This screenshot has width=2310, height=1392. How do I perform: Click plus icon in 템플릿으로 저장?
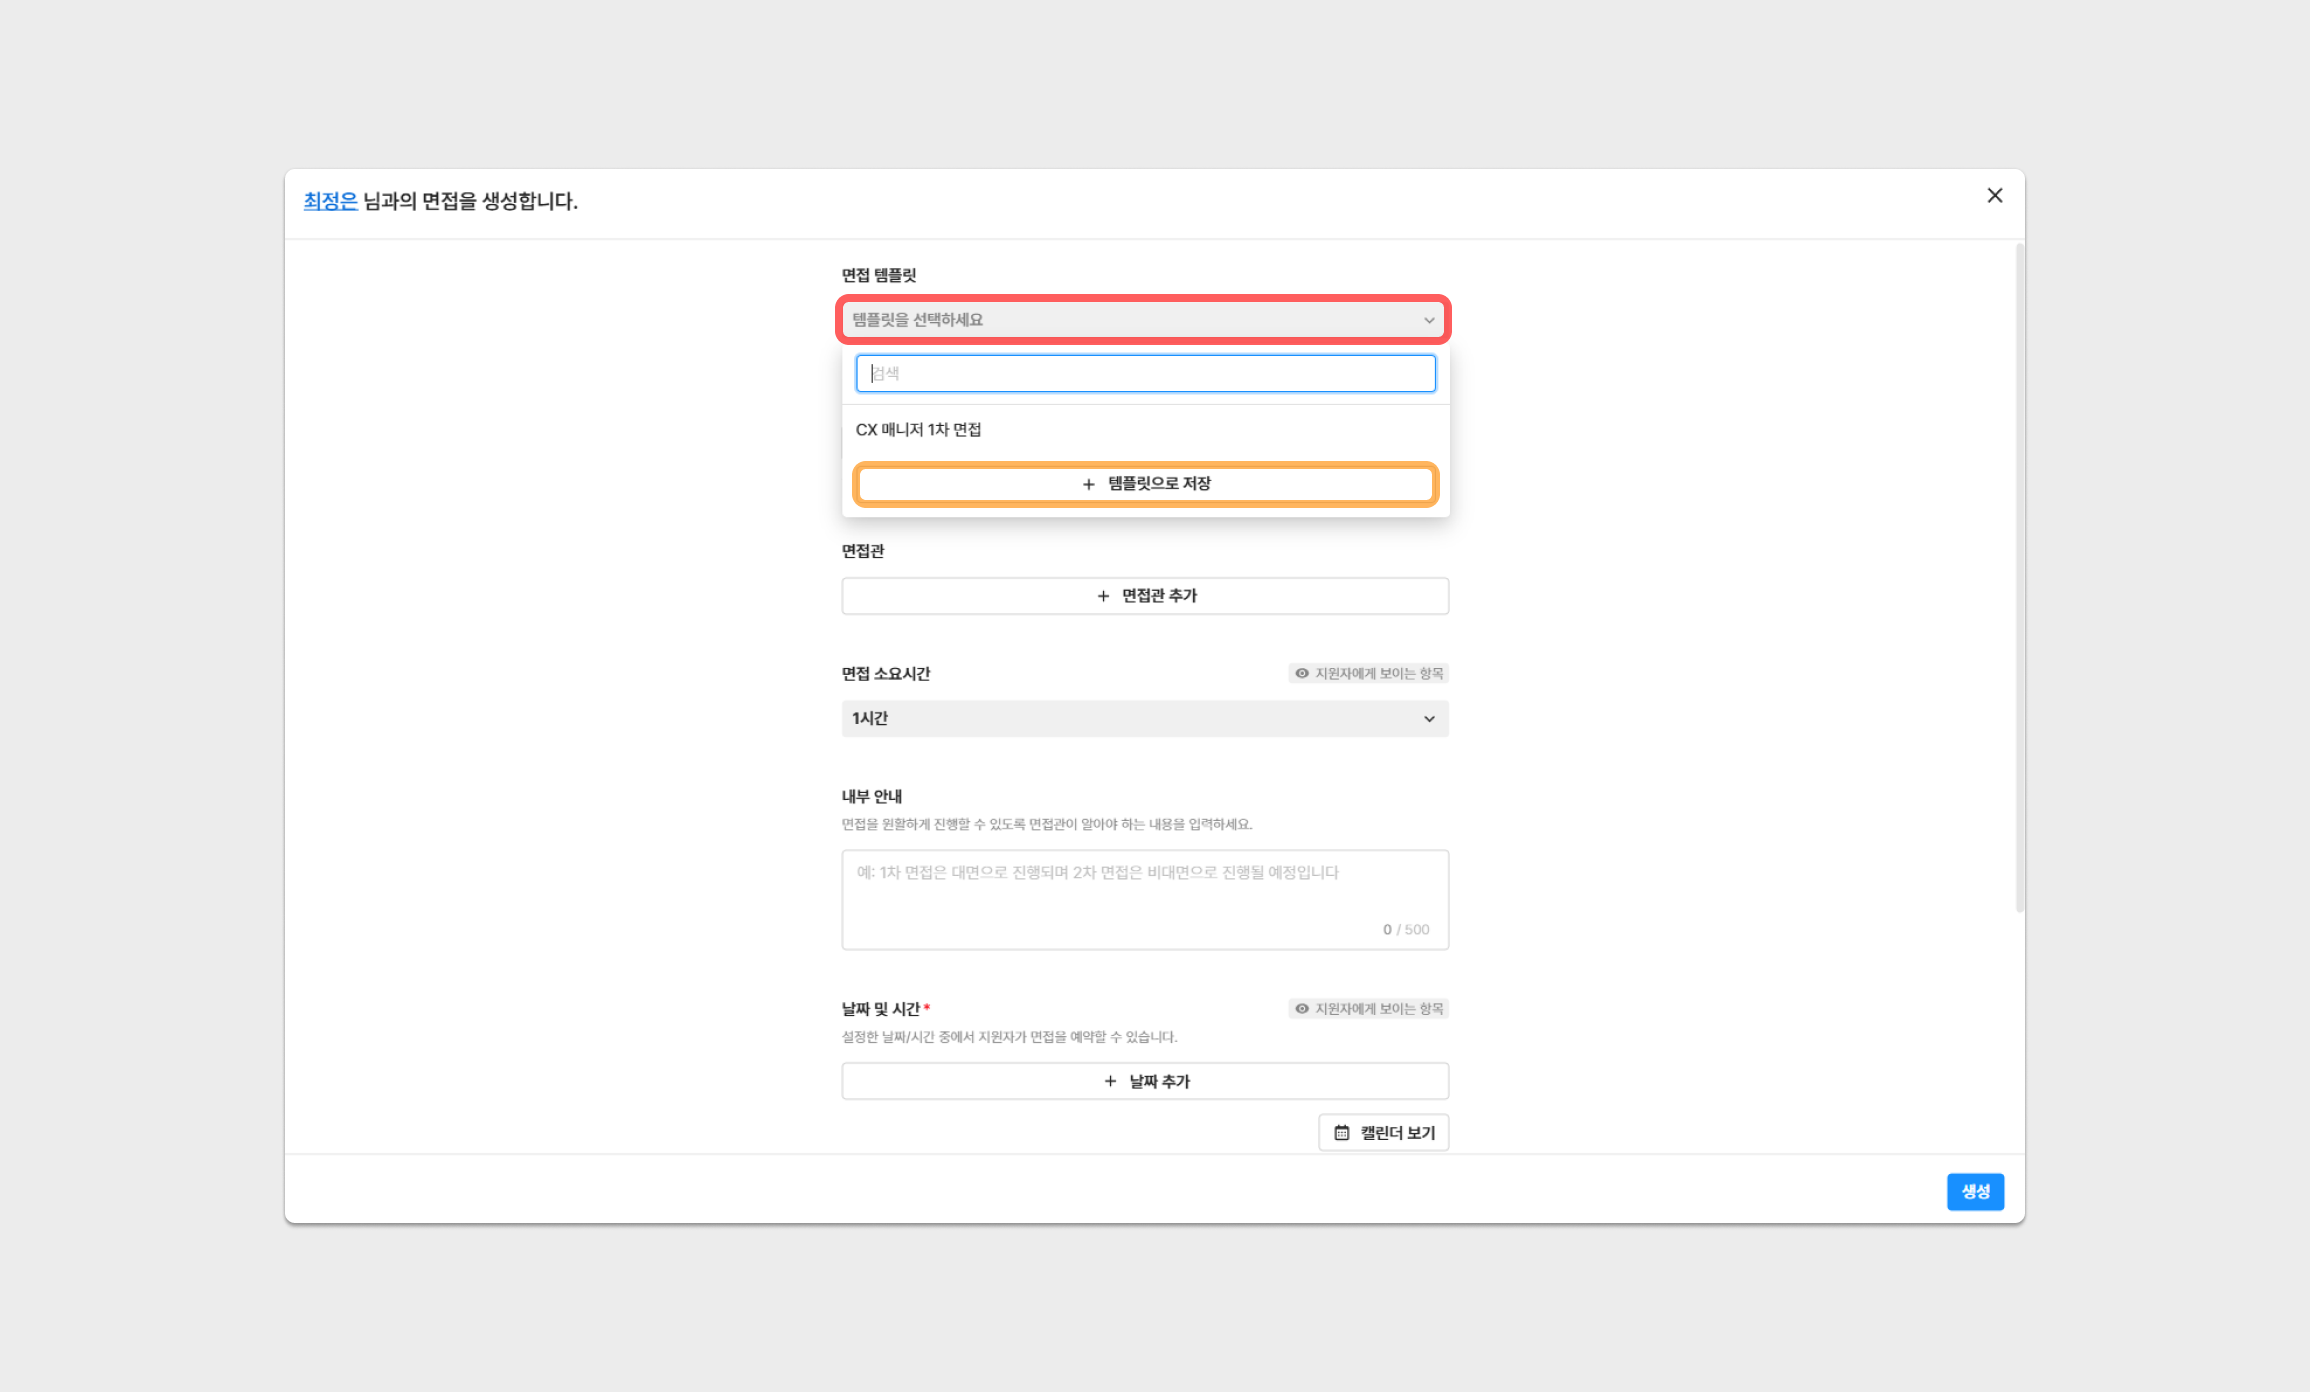click(x=1089, y=484)
